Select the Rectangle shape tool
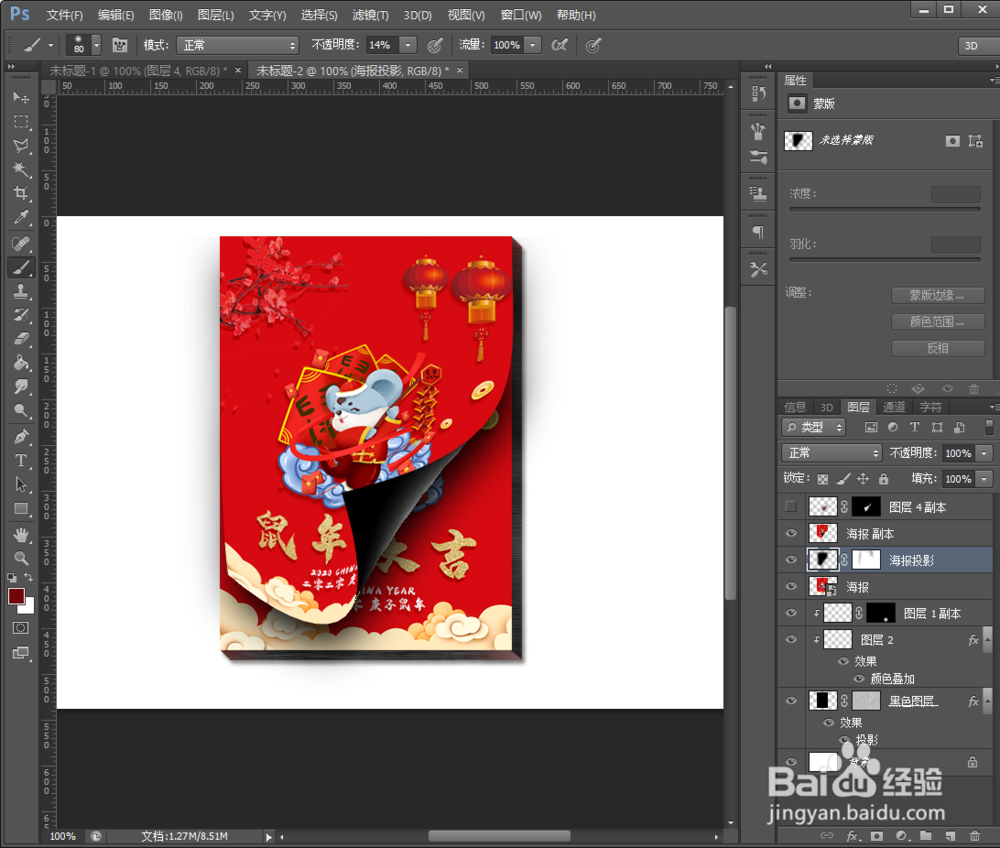 21,509
